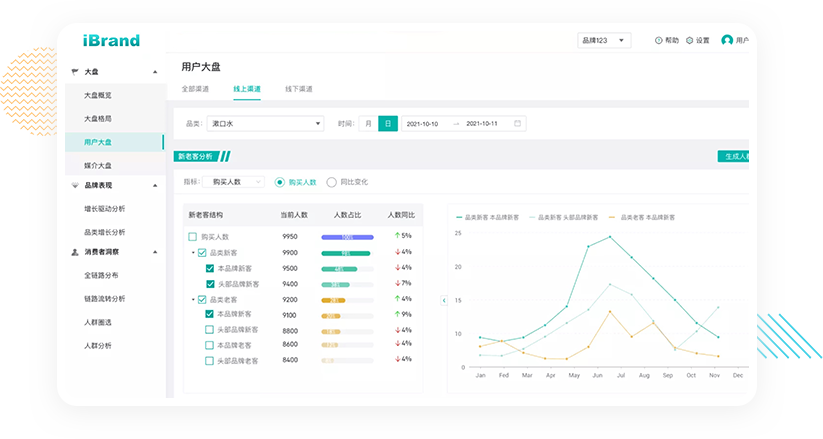Click the 人数同比 column header

point(401,215)
